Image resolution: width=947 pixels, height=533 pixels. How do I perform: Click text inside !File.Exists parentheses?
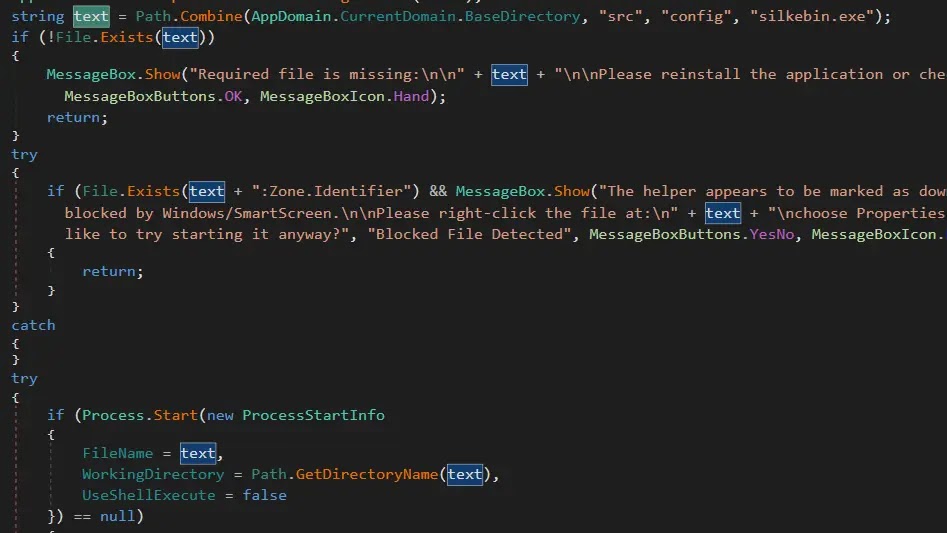pyautogui.click(x=180, y=37)
